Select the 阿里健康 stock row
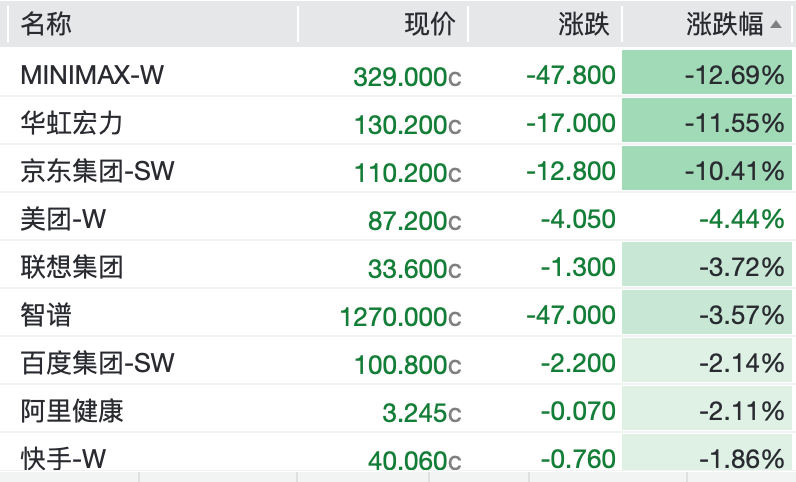The height and width of the screenshot is (482, 796). pos(398,408)
